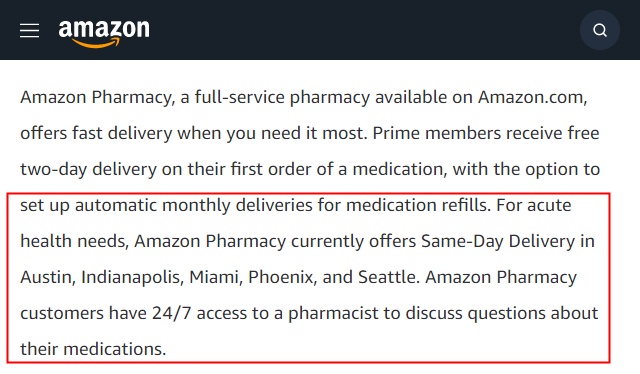640x374 pixels.
Task: Click the phrase 'two-day delivery'
Action: 89,169
